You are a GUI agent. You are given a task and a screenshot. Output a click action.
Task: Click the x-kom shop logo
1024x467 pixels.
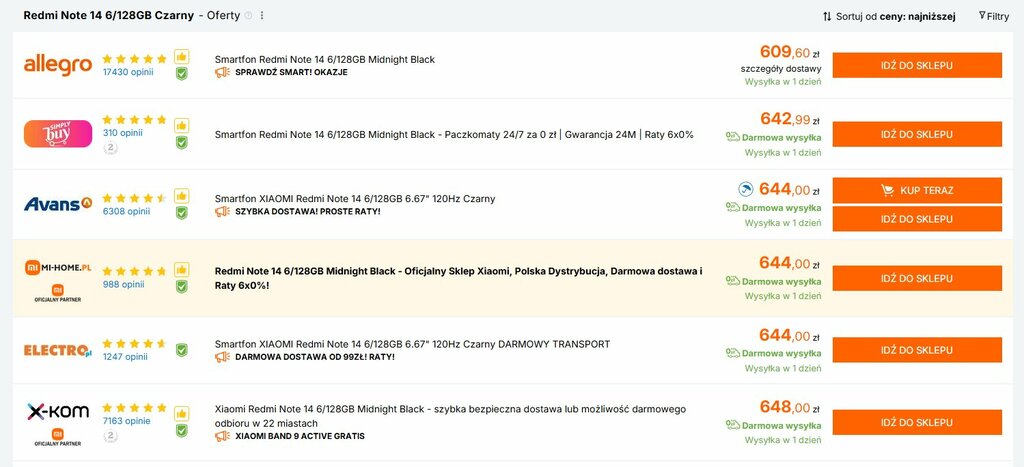point(57,411)
